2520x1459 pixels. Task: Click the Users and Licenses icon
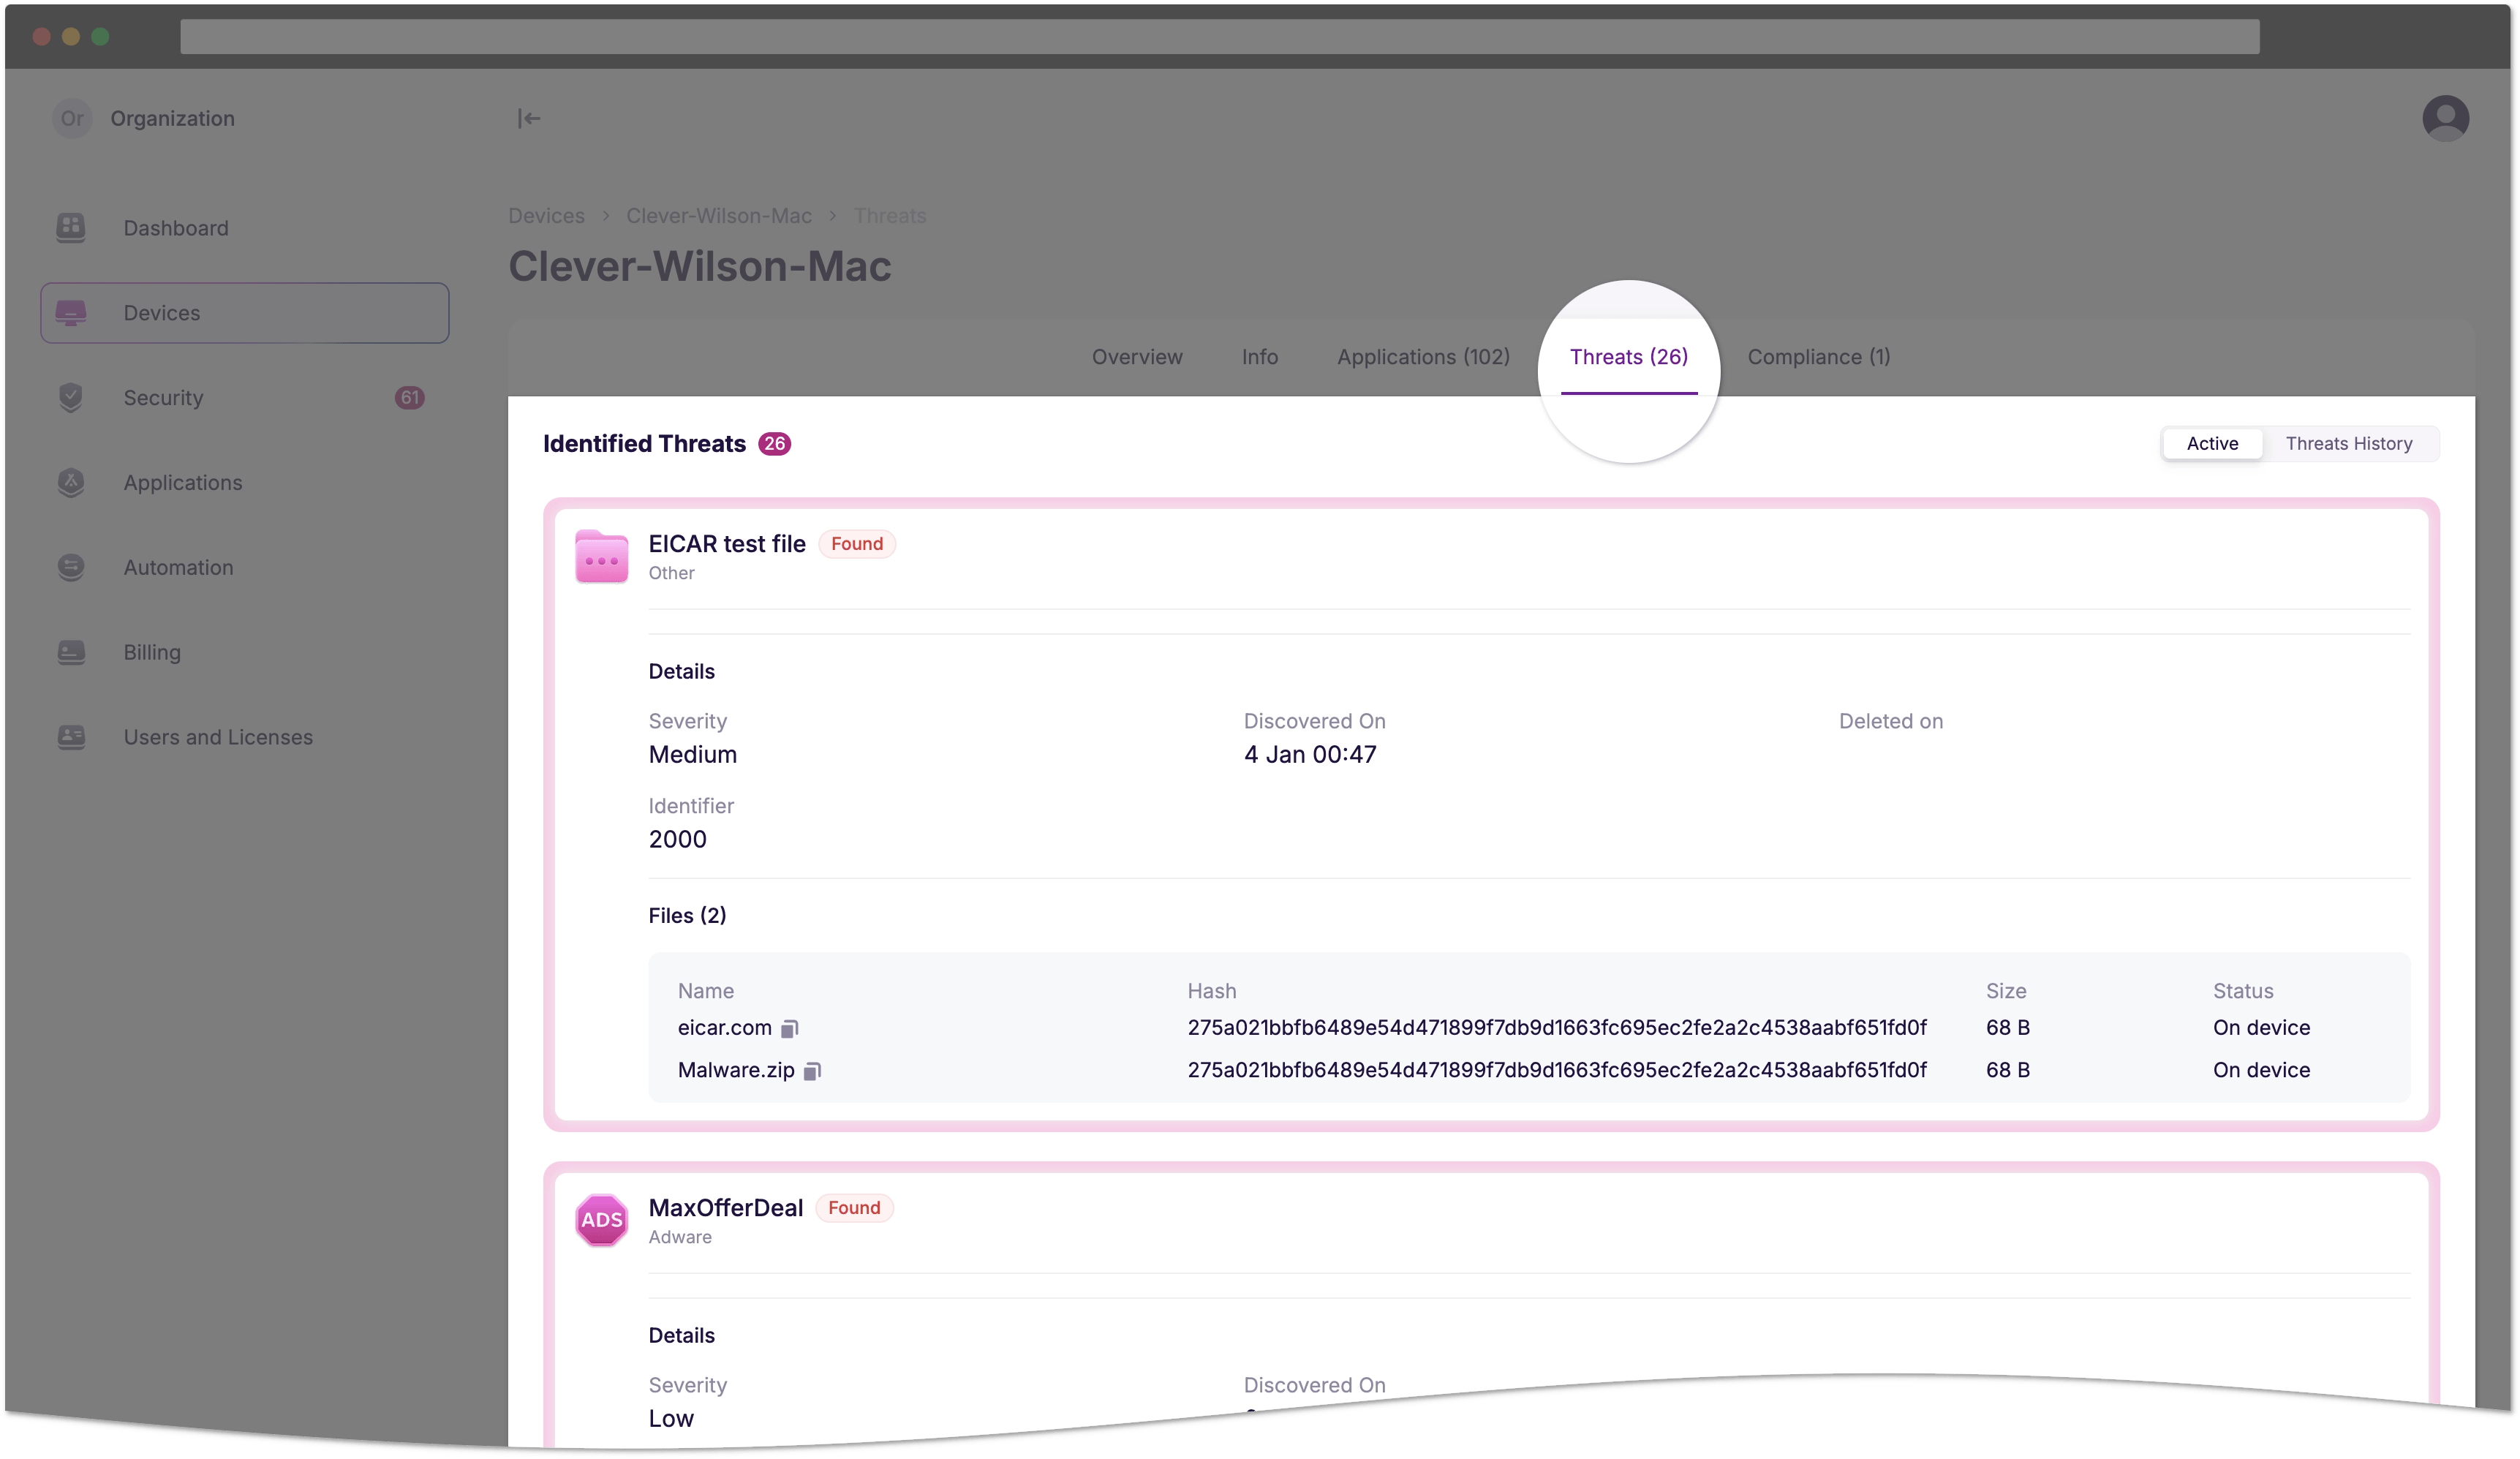(71, 737)
